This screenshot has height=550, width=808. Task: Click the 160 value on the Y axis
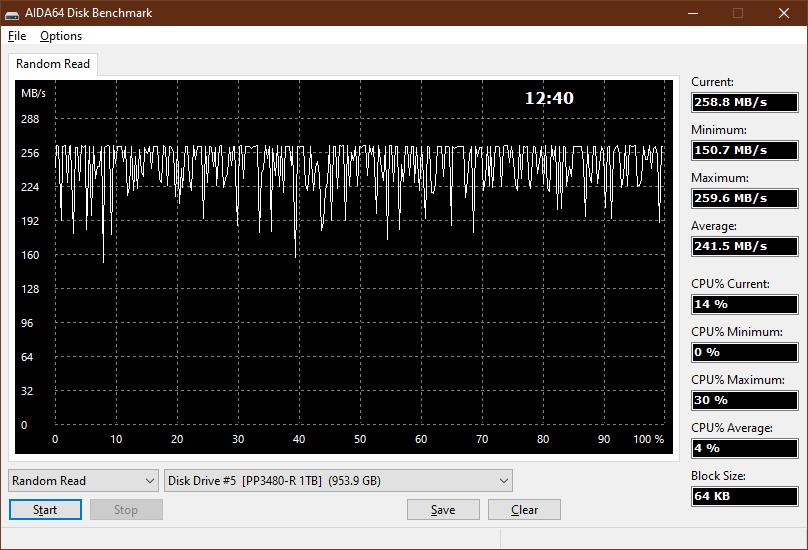pyautogui.click(x=30, y=255)
